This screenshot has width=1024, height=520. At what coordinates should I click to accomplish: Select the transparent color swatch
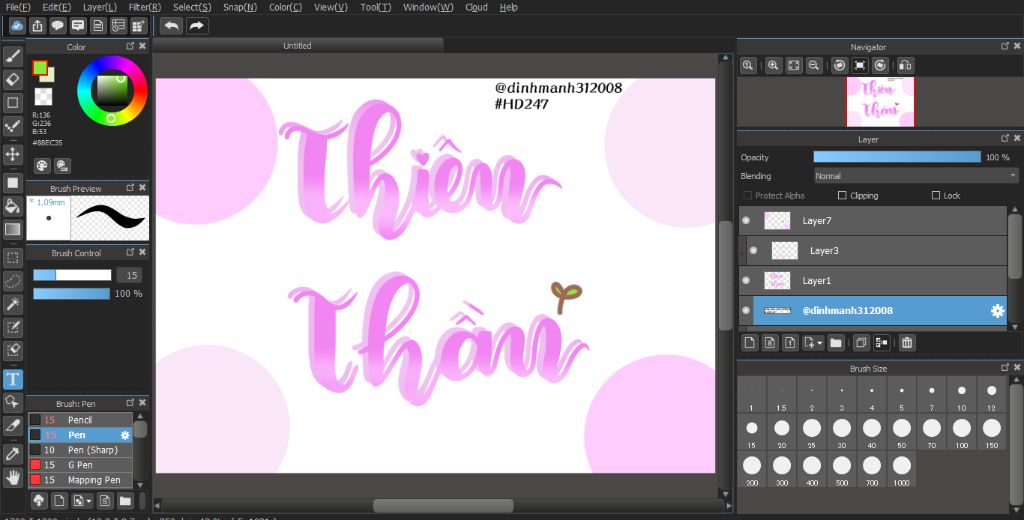[x=43, y=97]
